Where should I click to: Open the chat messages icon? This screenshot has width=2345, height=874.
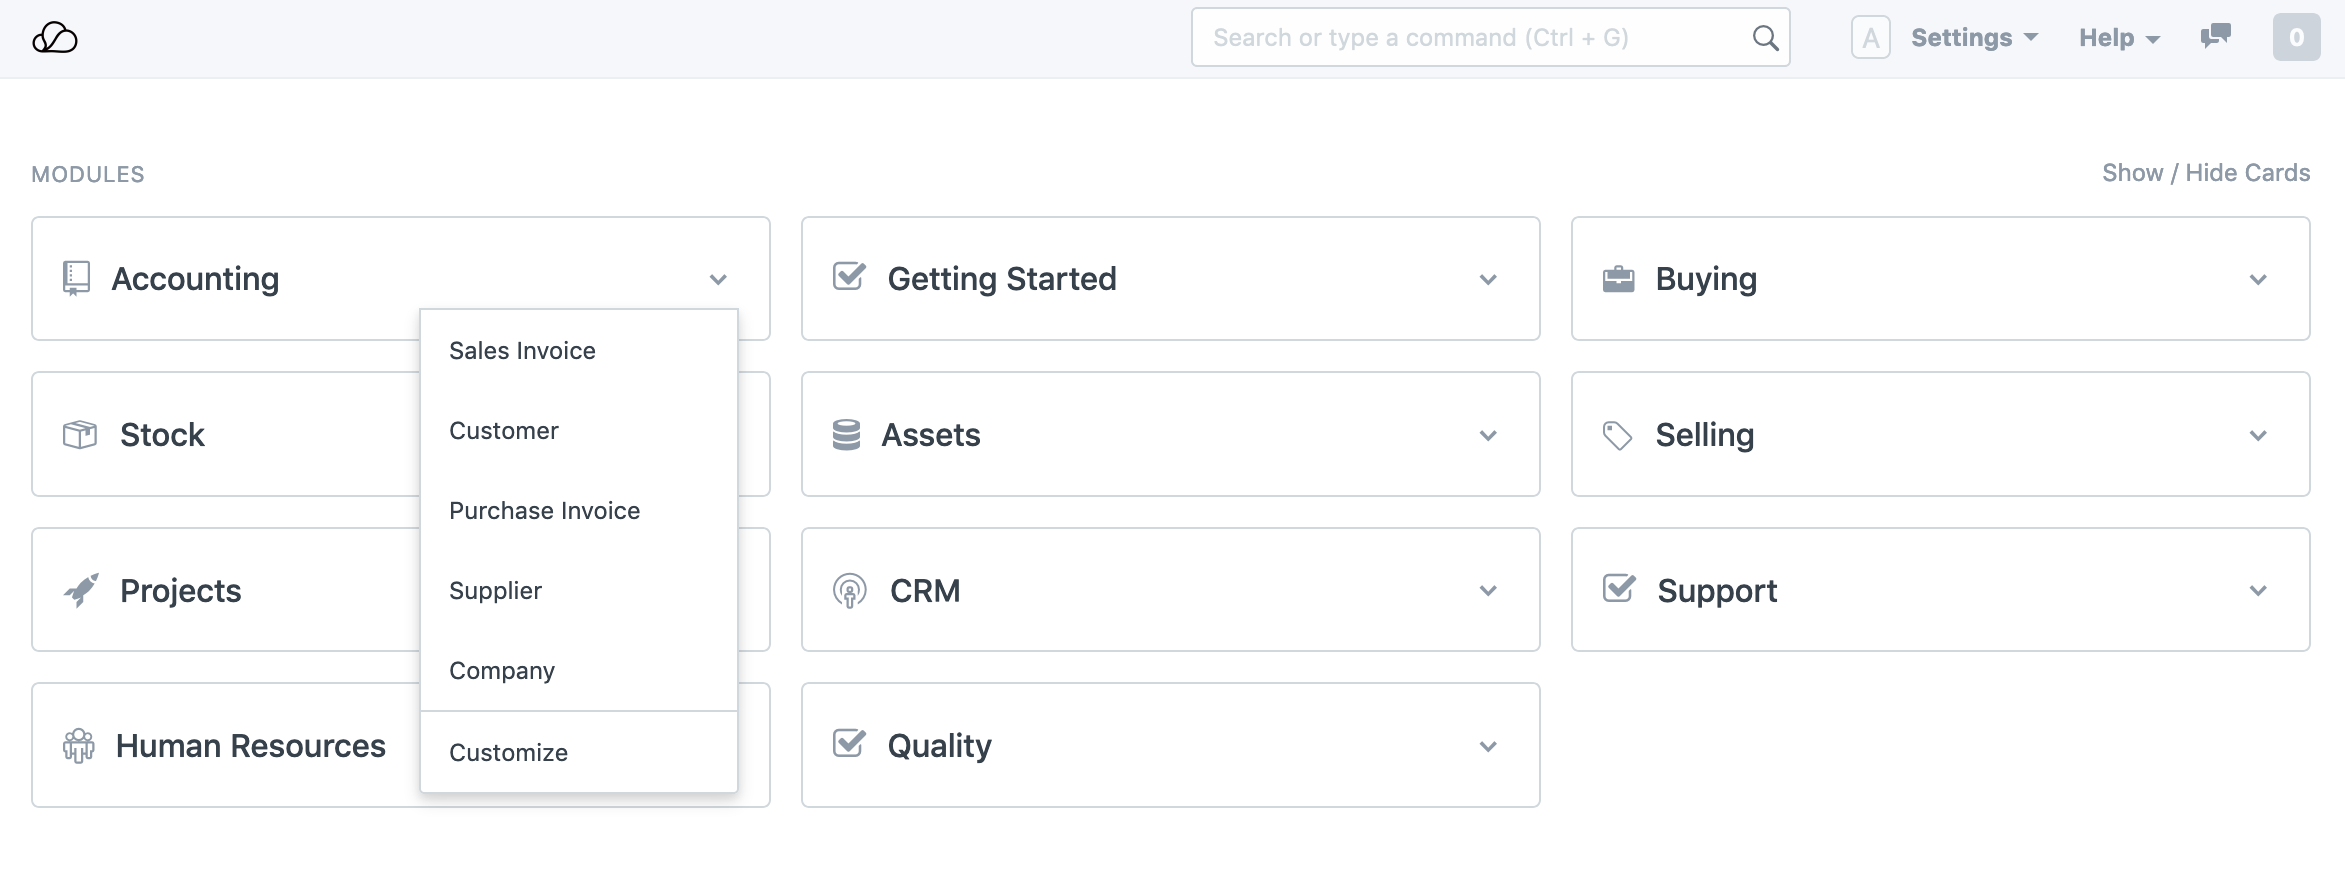coord(2215,37)
